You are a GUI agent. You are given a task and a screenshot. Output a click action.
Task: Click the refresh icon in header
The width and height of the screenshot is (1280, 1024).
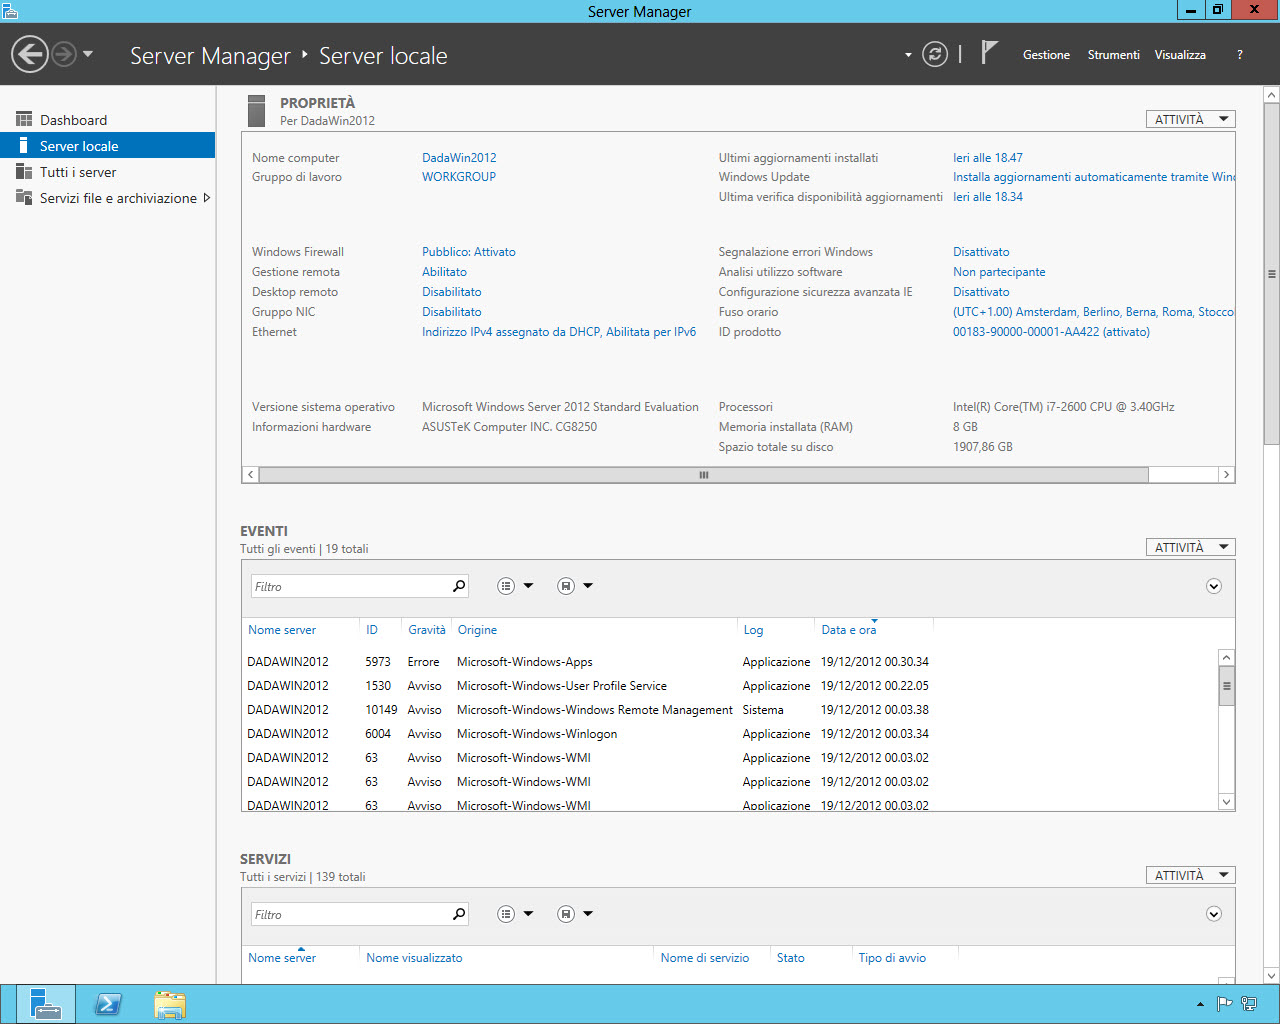(935, 54)
